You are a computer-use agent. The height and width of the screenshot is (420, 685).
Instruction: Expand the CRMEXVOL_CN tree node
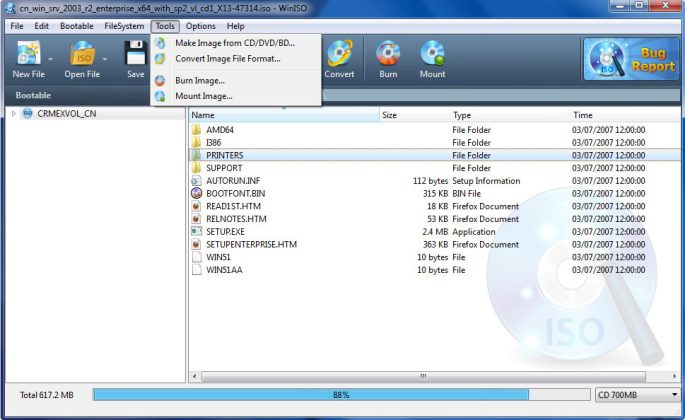[x=14, y=114]
